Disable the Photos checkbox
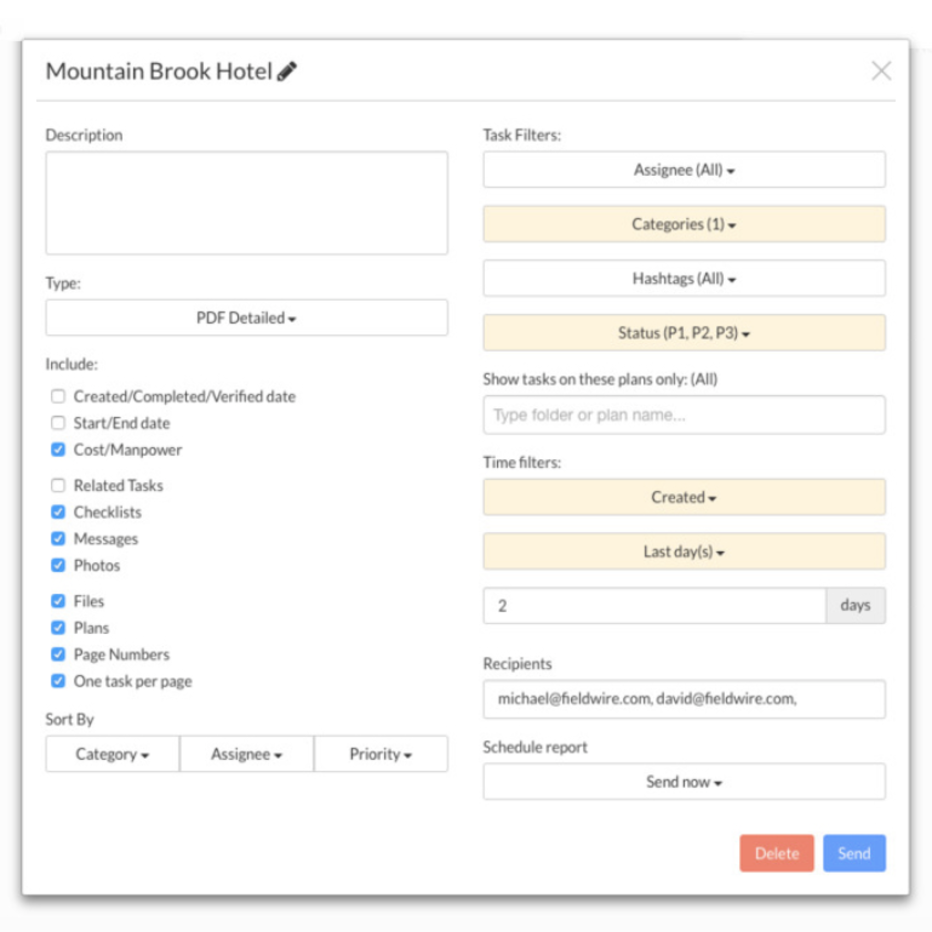This screenshot has height=932, width=932. pyautogui.click(x=58, y=565)
